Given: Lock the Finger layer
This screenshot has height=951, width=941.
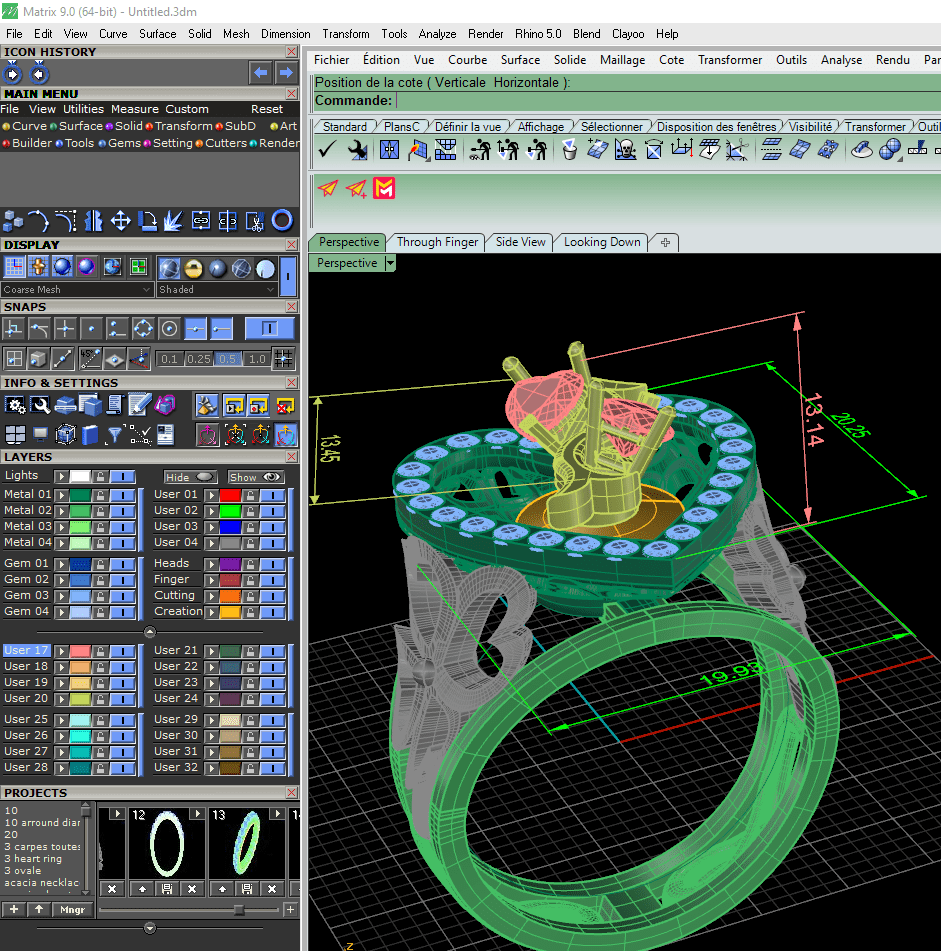Looking at the screenshot, I should coord(250,580).
